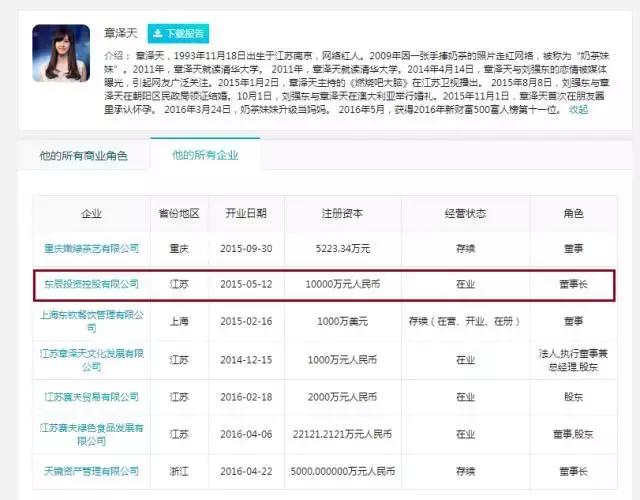
Task: Click the 企业 column header
Action: 91,214
